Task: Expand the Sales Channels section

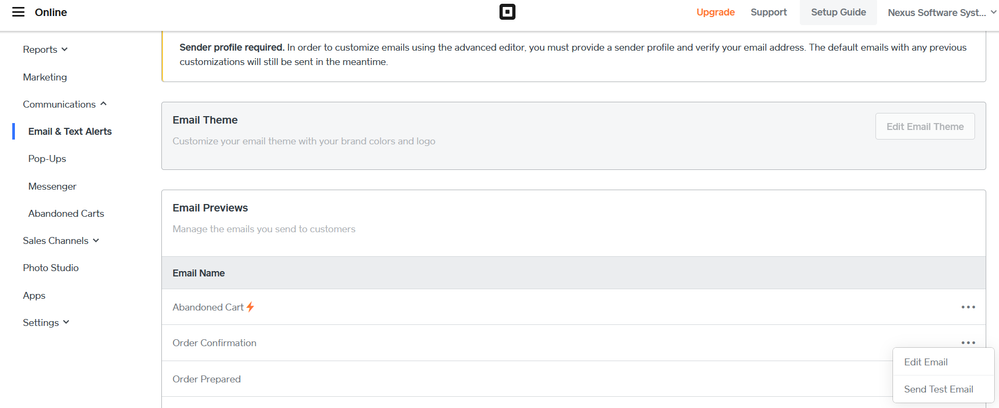Action: [x=62, y=241]
